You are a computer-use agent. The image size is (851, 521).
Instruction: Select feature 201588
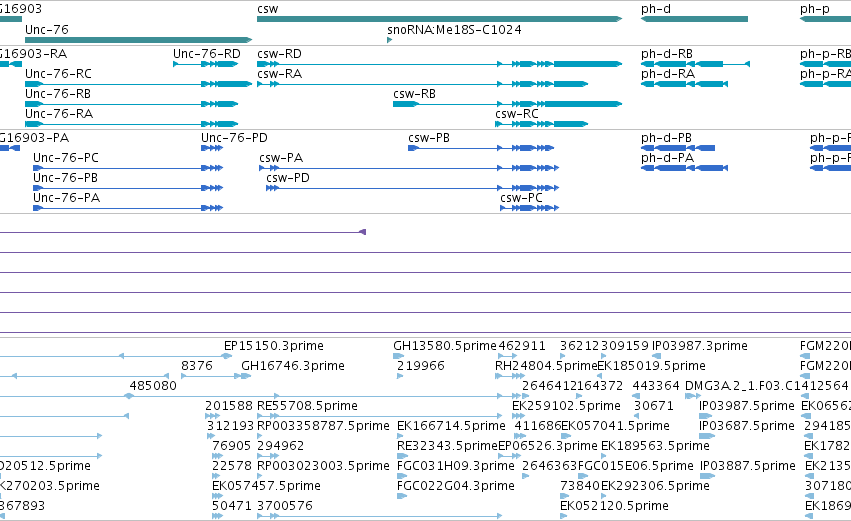pos(228,406)
